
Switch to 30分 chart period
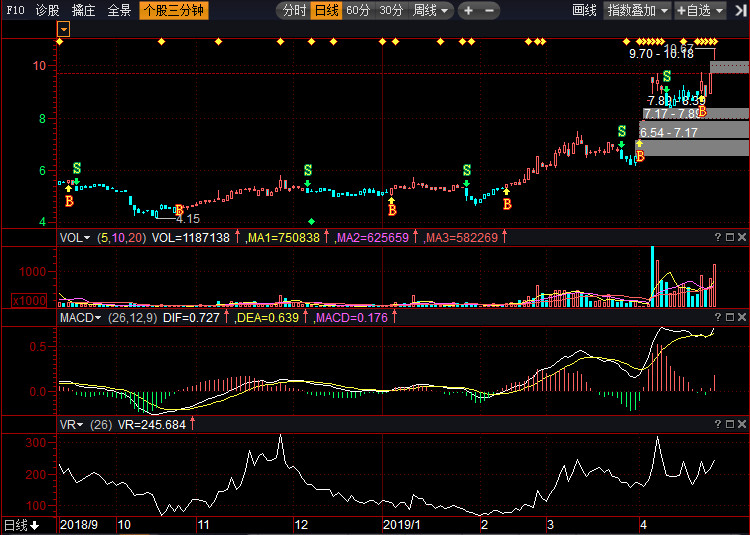[x=391, y=10]
